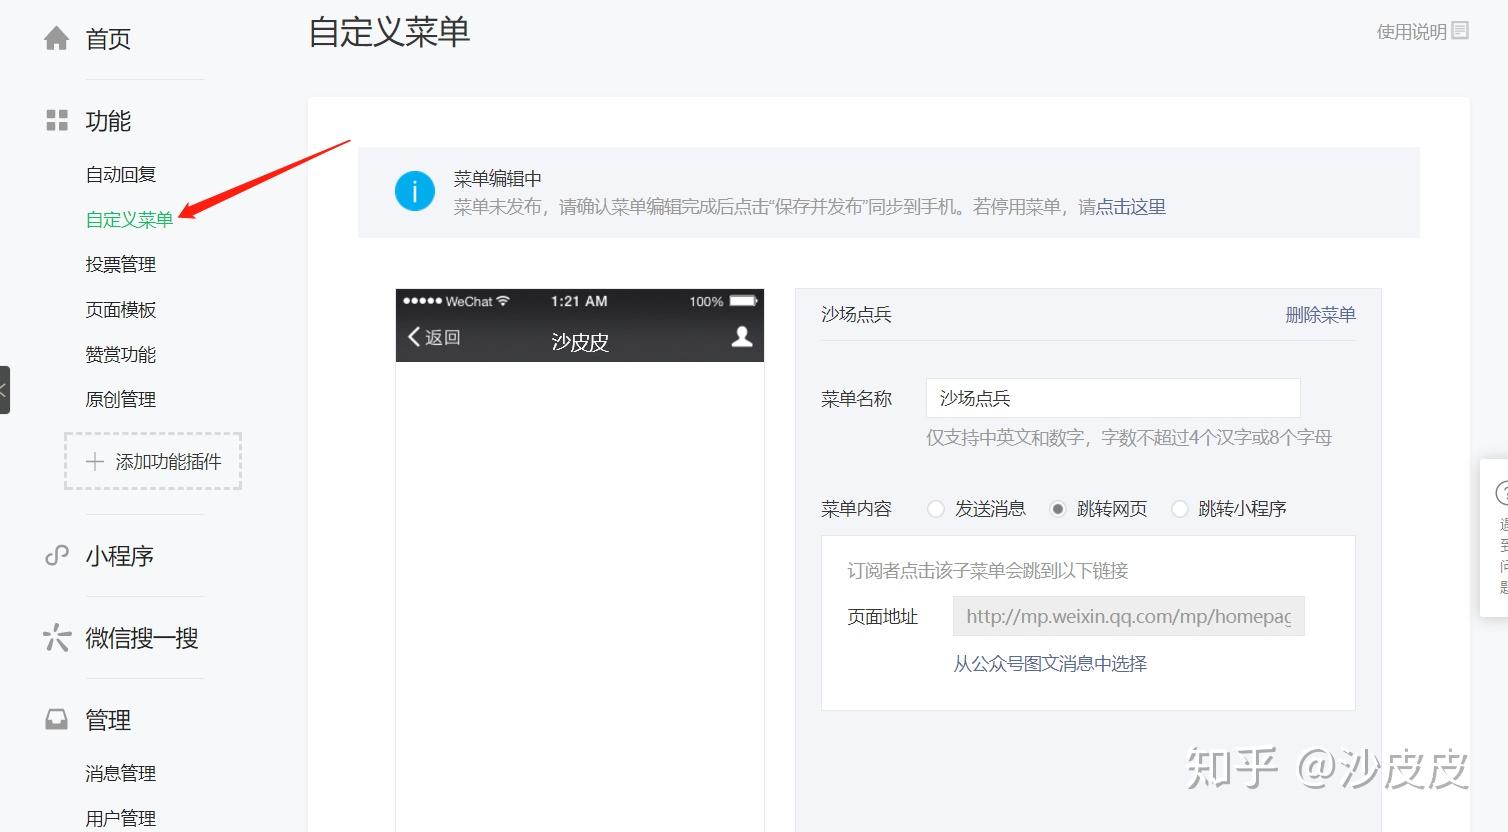Open the 管理 section heading
Image resolution: width=1508 pixels, height=832 pixels.
(108, 720)
